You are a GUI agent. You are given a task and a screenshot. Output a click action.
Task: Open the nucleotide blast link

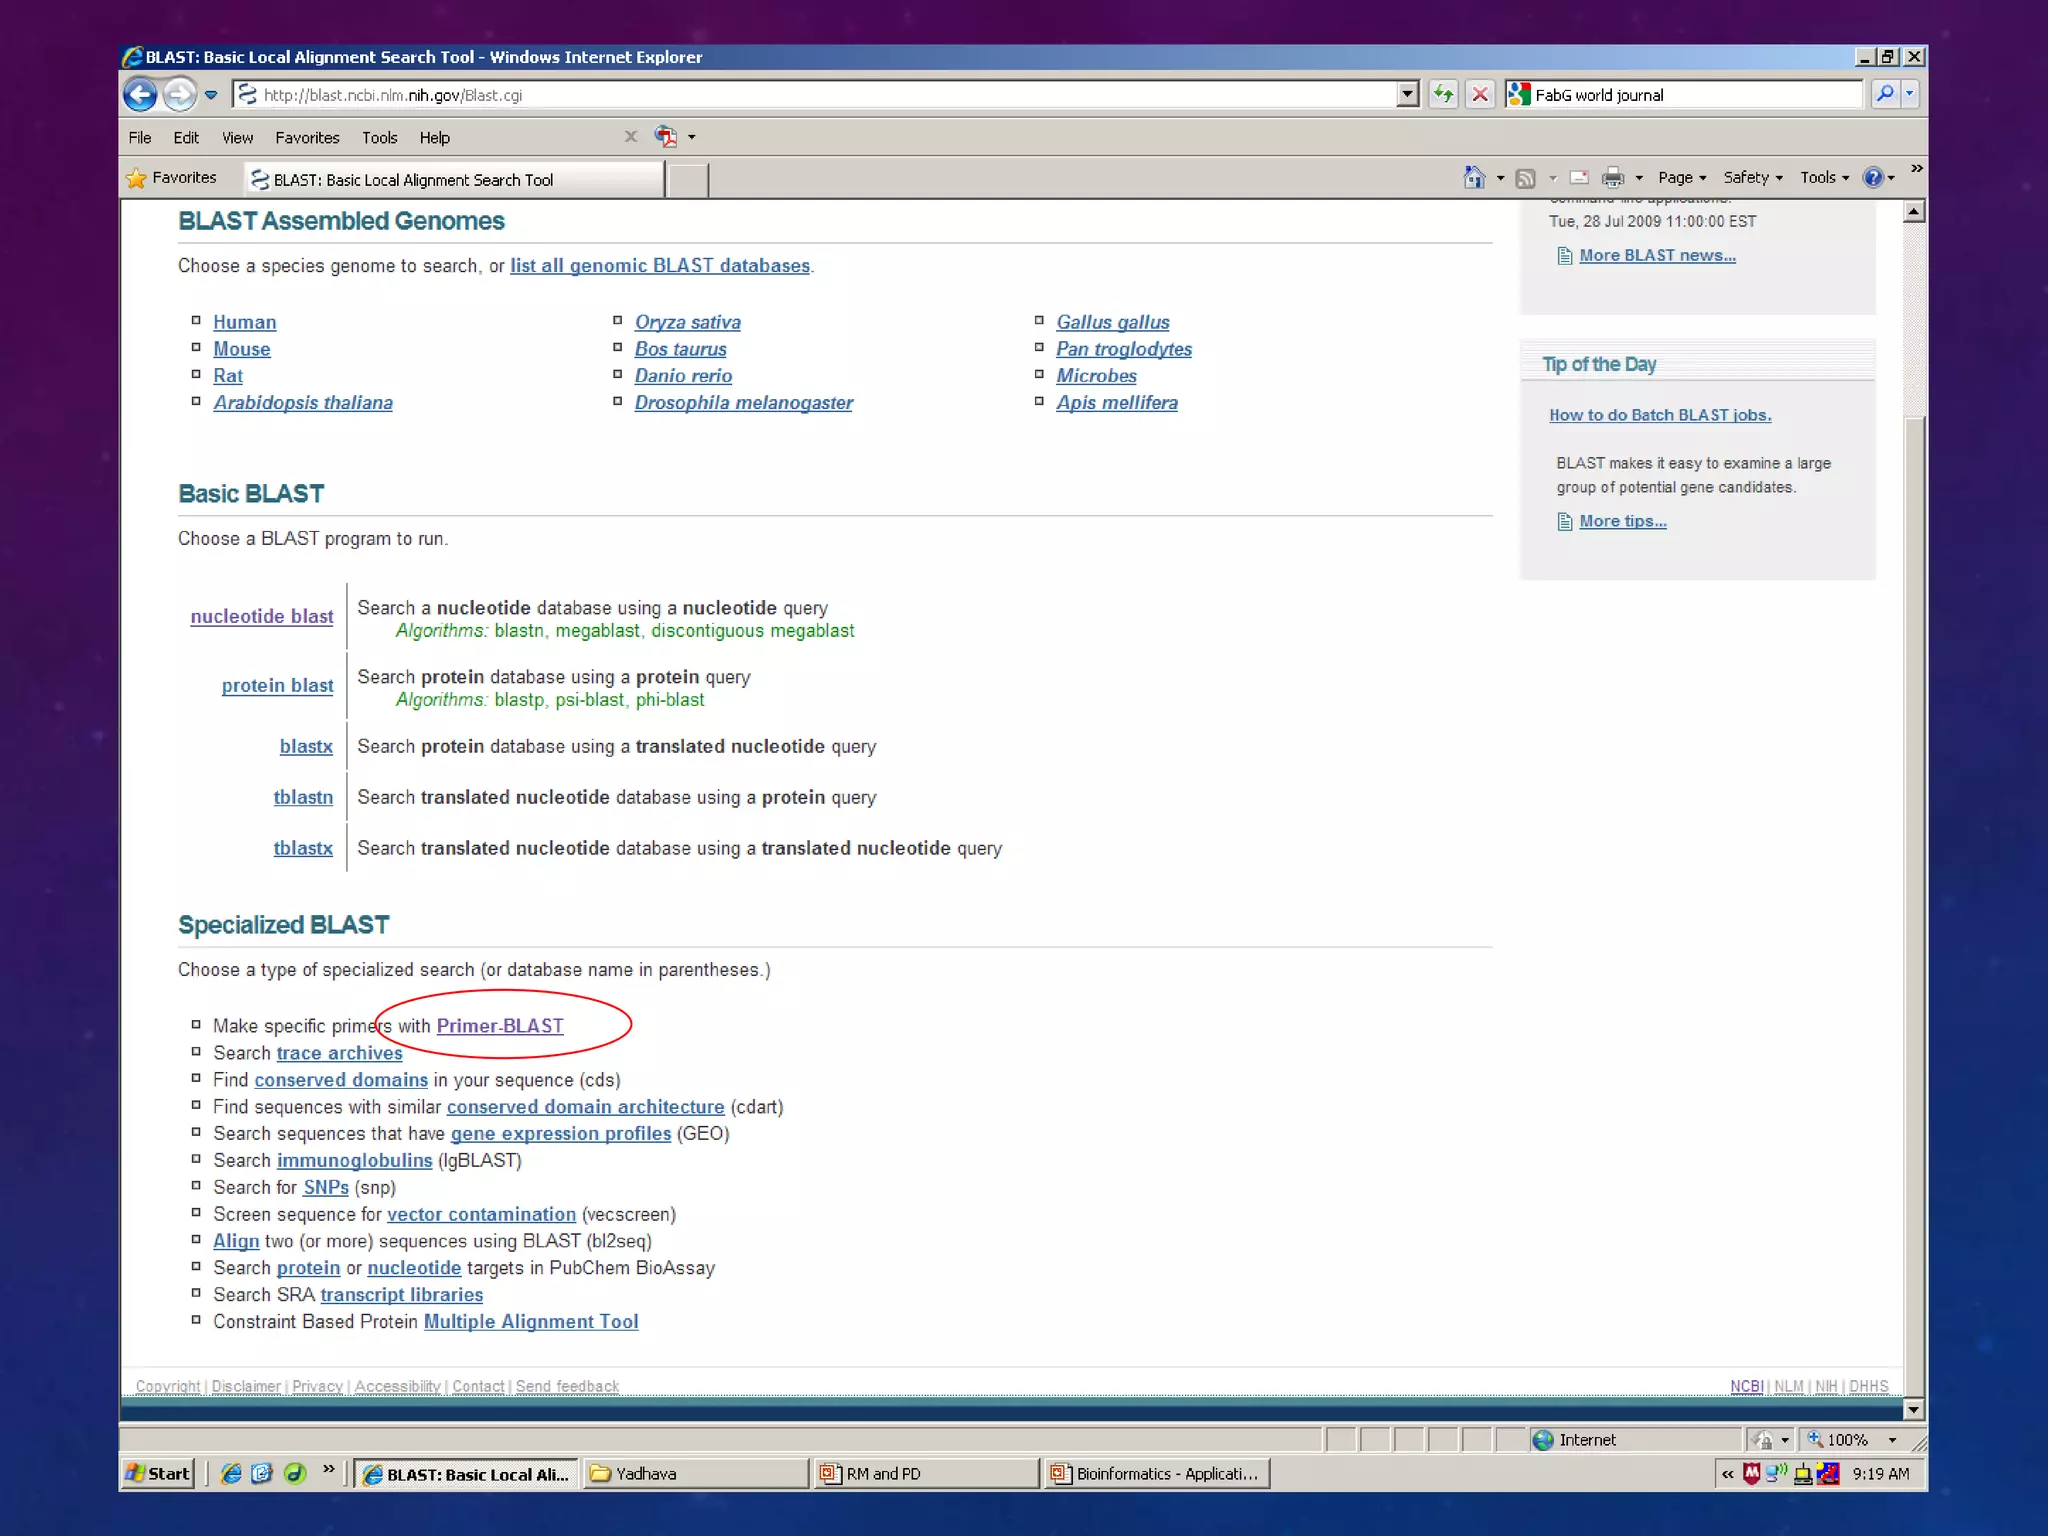262,617
